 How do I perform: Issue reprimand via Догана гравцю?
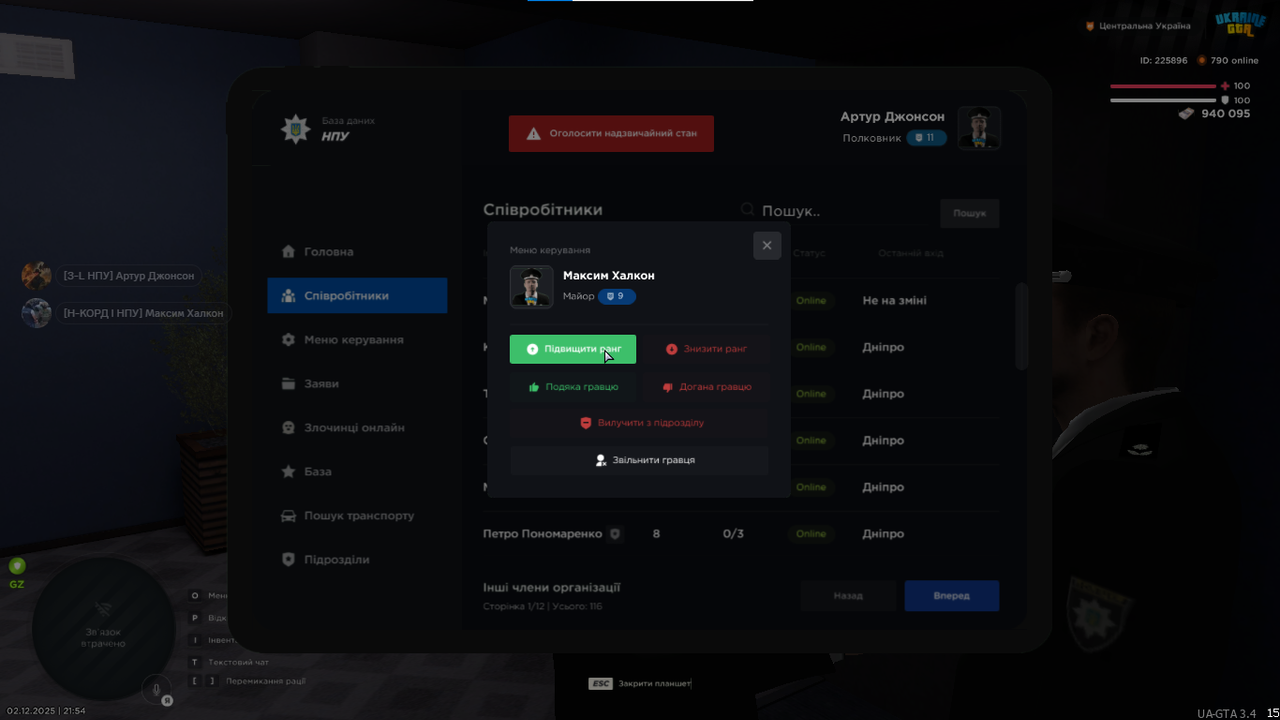(706, 387)
